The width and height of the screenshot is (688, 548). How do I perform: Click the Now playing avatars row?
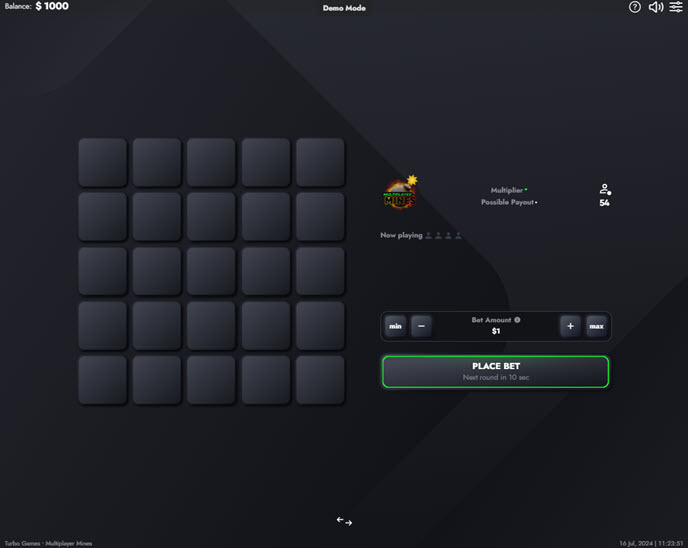point(443,236)
